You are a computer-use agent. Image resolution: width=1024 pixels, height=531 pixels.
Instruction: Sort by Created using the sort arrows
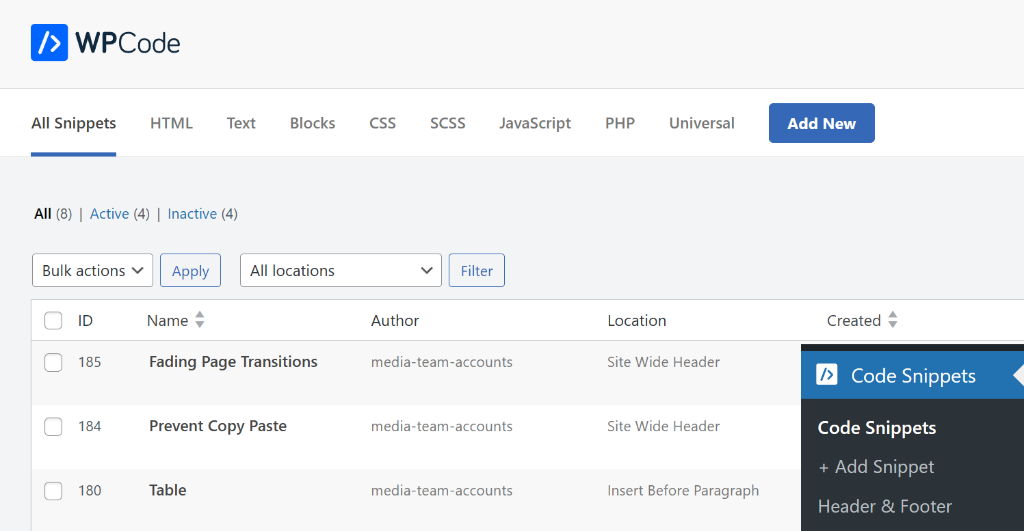(x=893, y=320)
